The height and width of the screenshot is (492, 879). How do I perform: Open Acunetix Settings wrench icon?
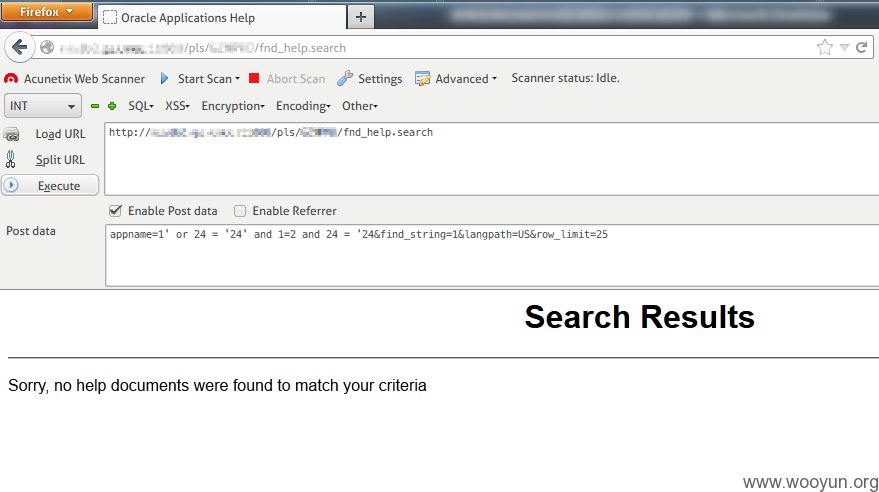coord(345,78)
